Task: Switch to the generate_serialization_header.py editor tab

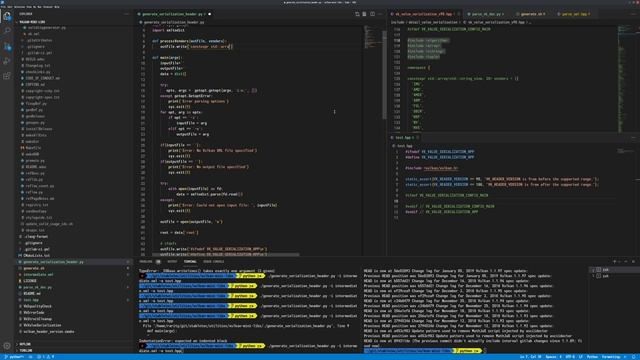Action: [174, 14]
